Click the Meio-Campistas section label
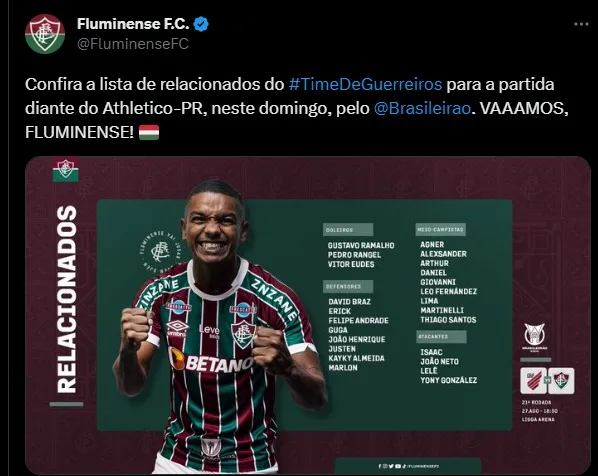Screen dimensions: 598x476 [x=440, y=230]
